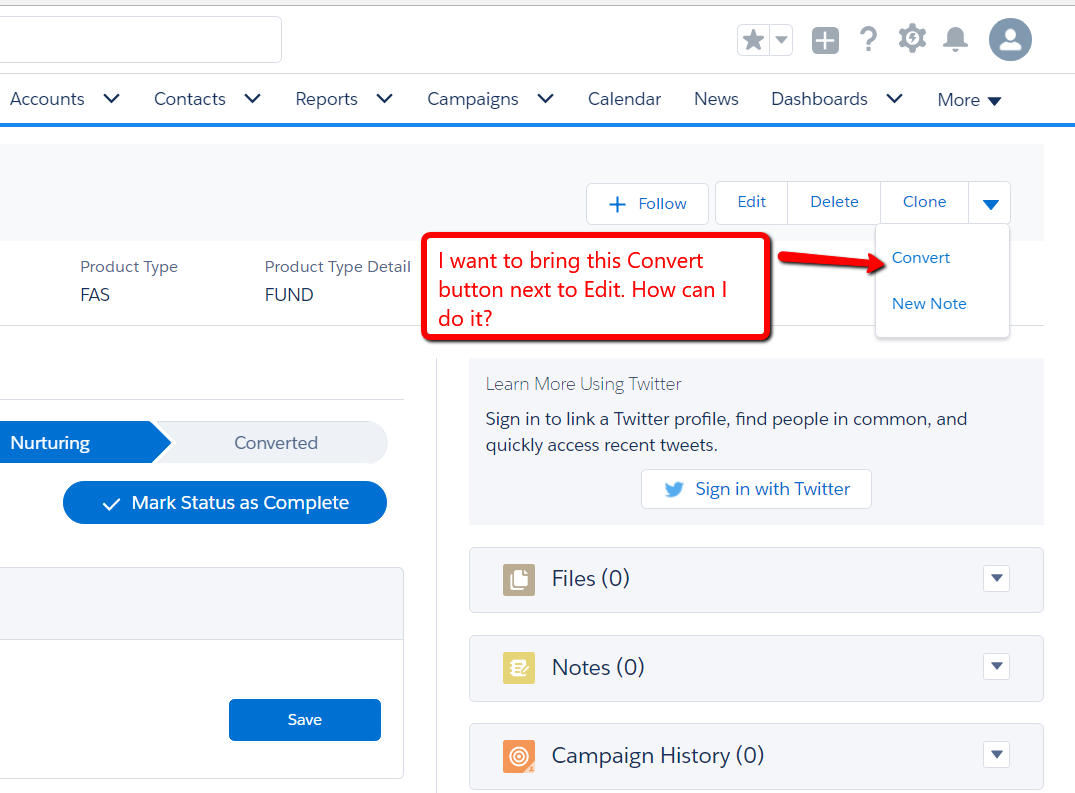Go to the Calendar tab
This screenshot has height=793, width=1075.
coord(624,99)
